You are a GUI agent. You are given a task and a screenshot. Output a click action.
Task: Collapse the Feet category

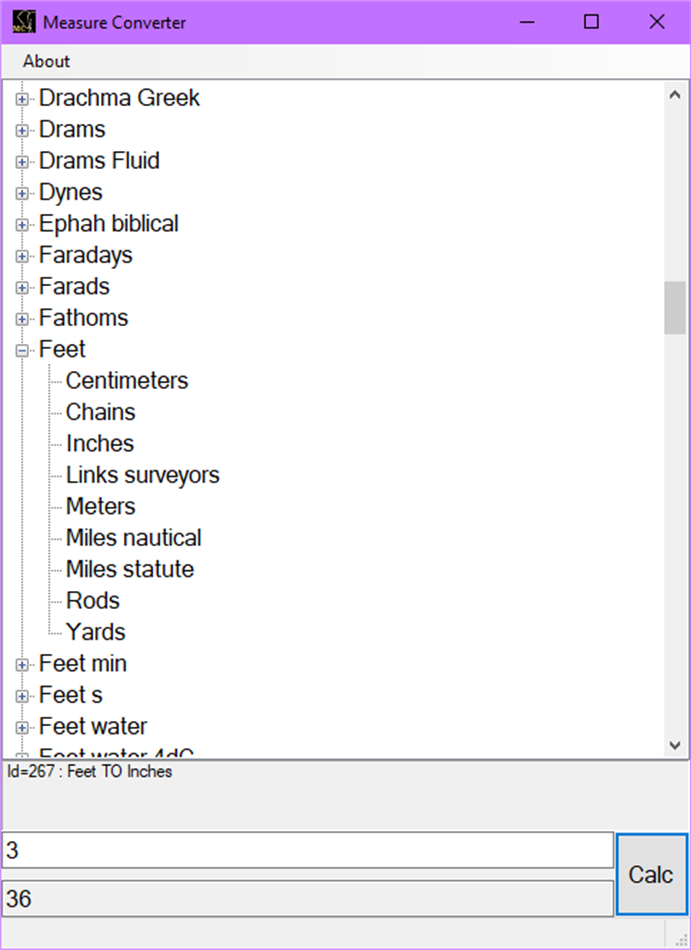click(22, 349)
